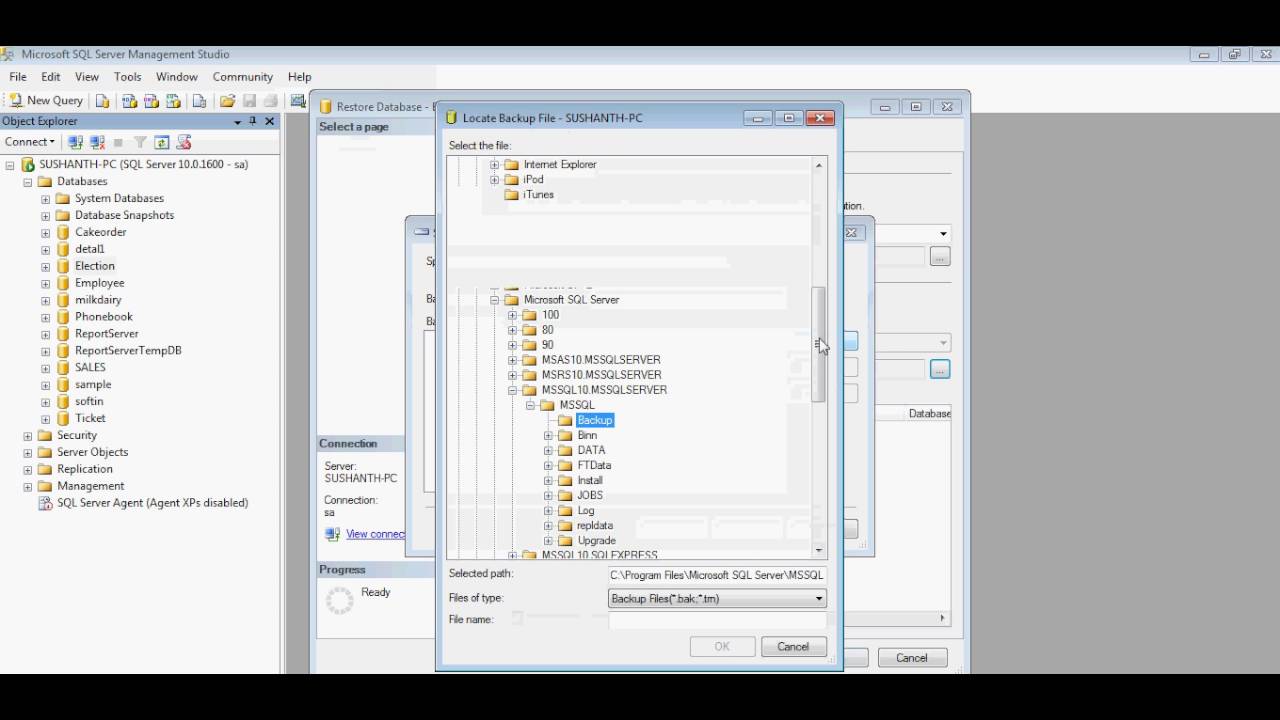Click the Open File toolbar icon
The image size is (1280, 720).
pos(227,100)
